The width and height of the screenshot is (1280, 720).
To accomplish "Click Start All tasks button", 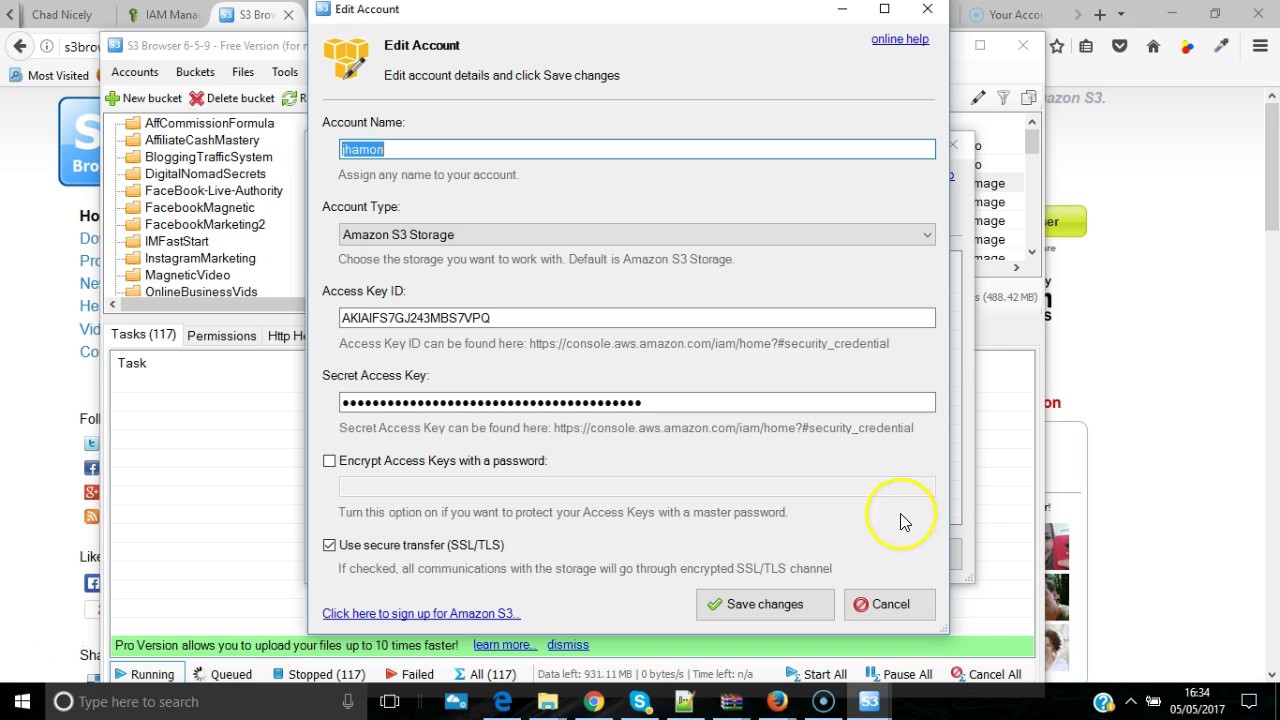I will click(x=817, y=674).
